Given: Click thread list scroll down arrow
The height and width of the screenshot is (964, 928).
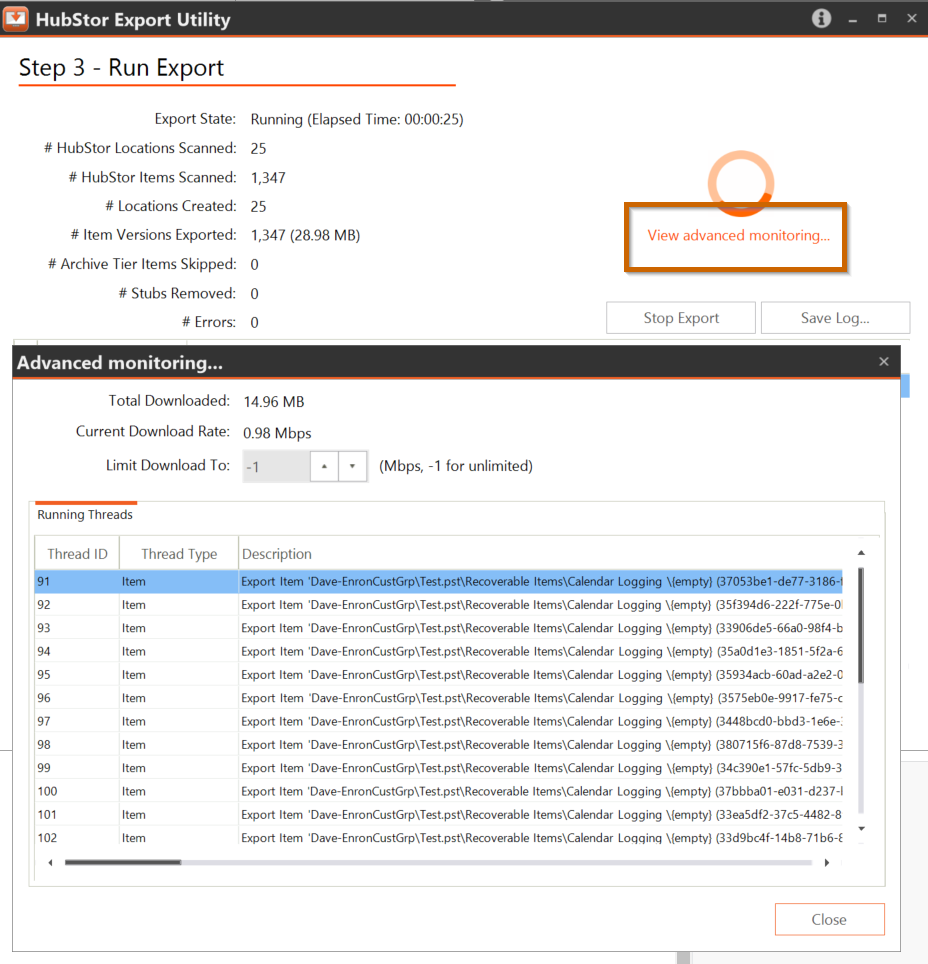Looking at the screenshot, I should pyautogui.click(x=861, y=829).
